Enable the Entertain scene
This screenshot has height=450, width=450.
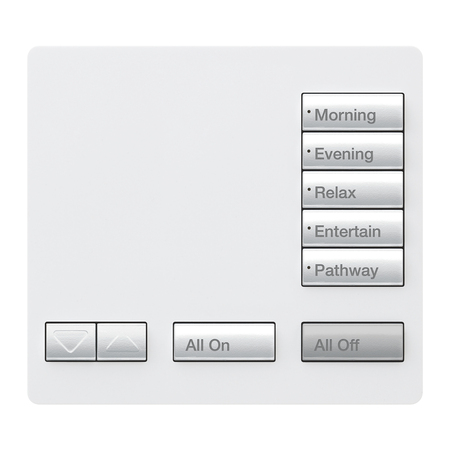click(x=353, y=228)
